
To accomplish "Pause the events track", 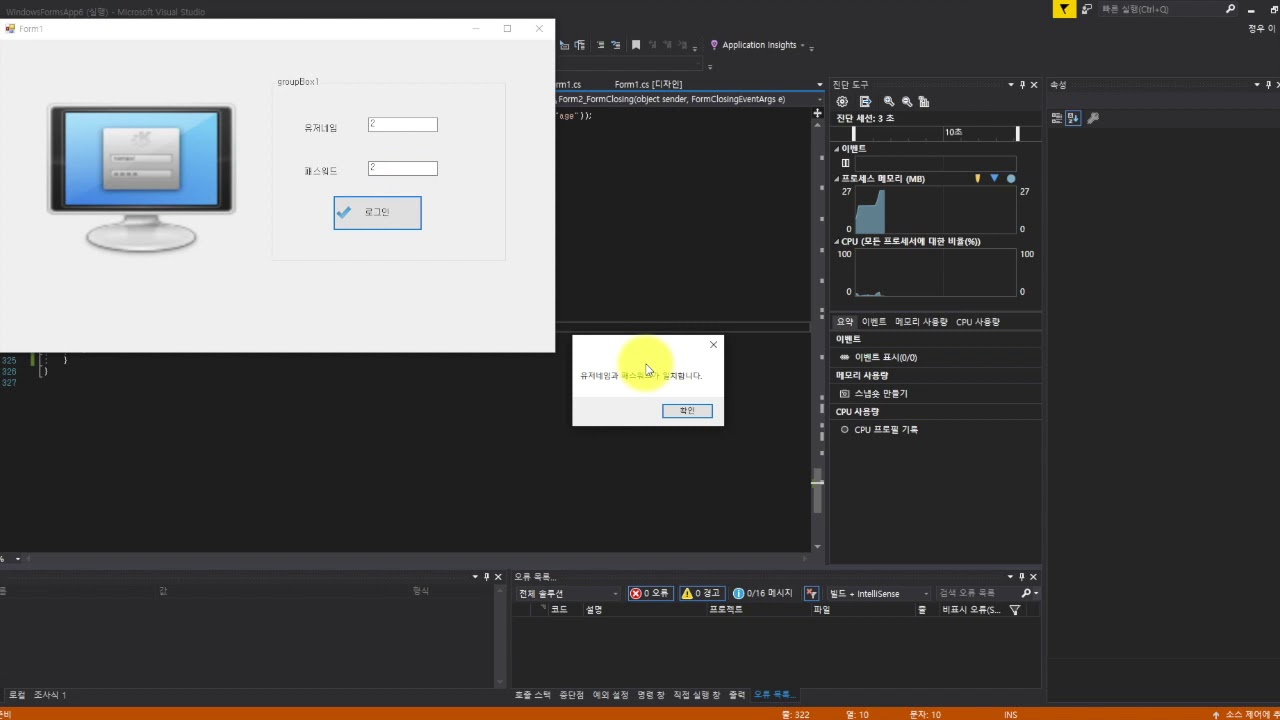I will (845, 163).
